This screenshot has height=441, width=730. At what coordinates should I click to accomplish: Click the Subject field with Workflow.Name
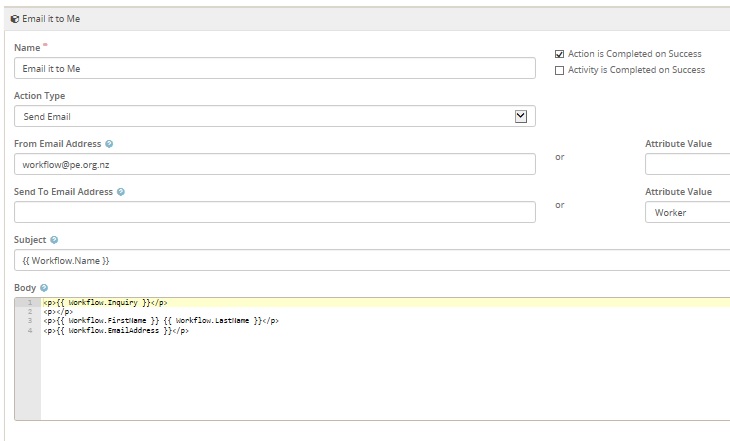click(x=370, y=260)
